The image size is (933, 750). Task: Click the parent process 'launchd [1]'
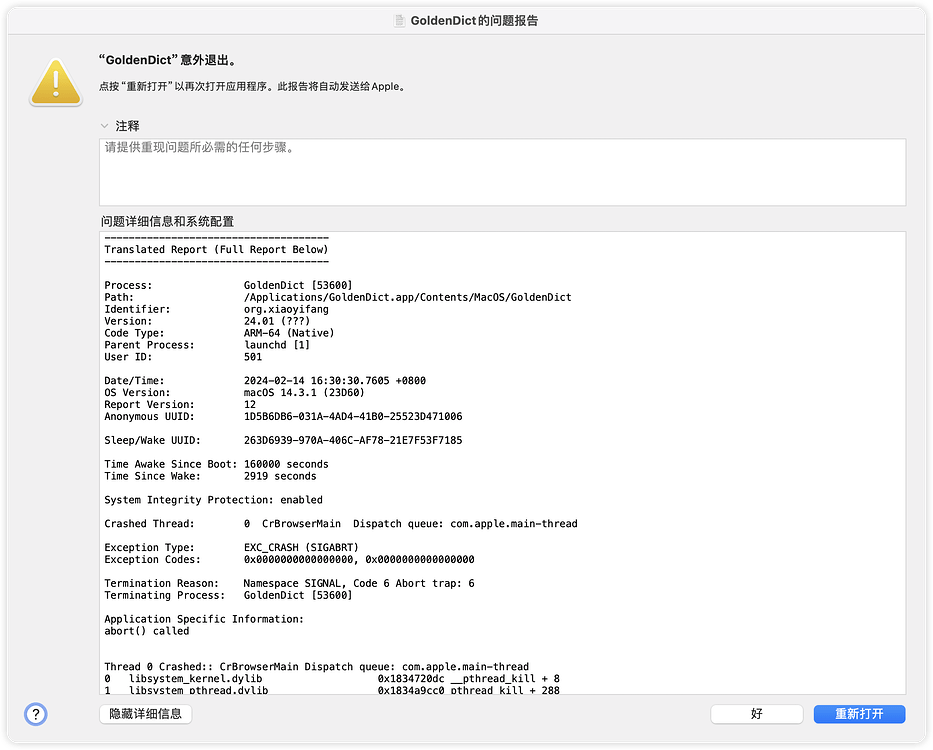[x=277, y=345]
